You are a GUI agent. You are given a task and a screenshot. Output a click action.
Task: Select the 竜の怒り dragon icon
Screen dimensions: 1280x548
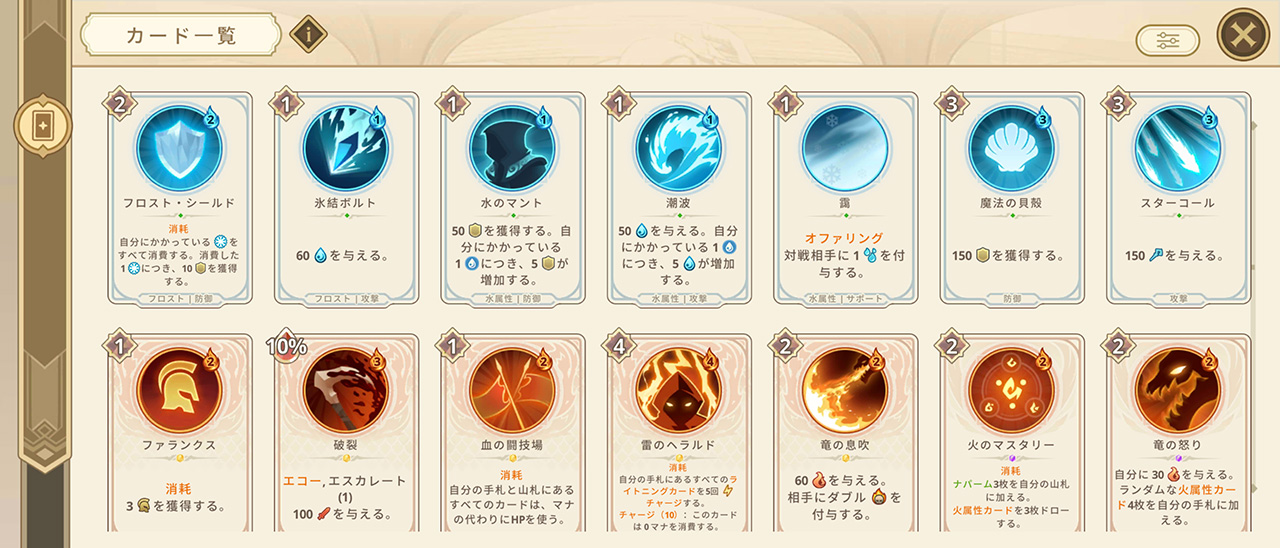[x=1176, y=388]
